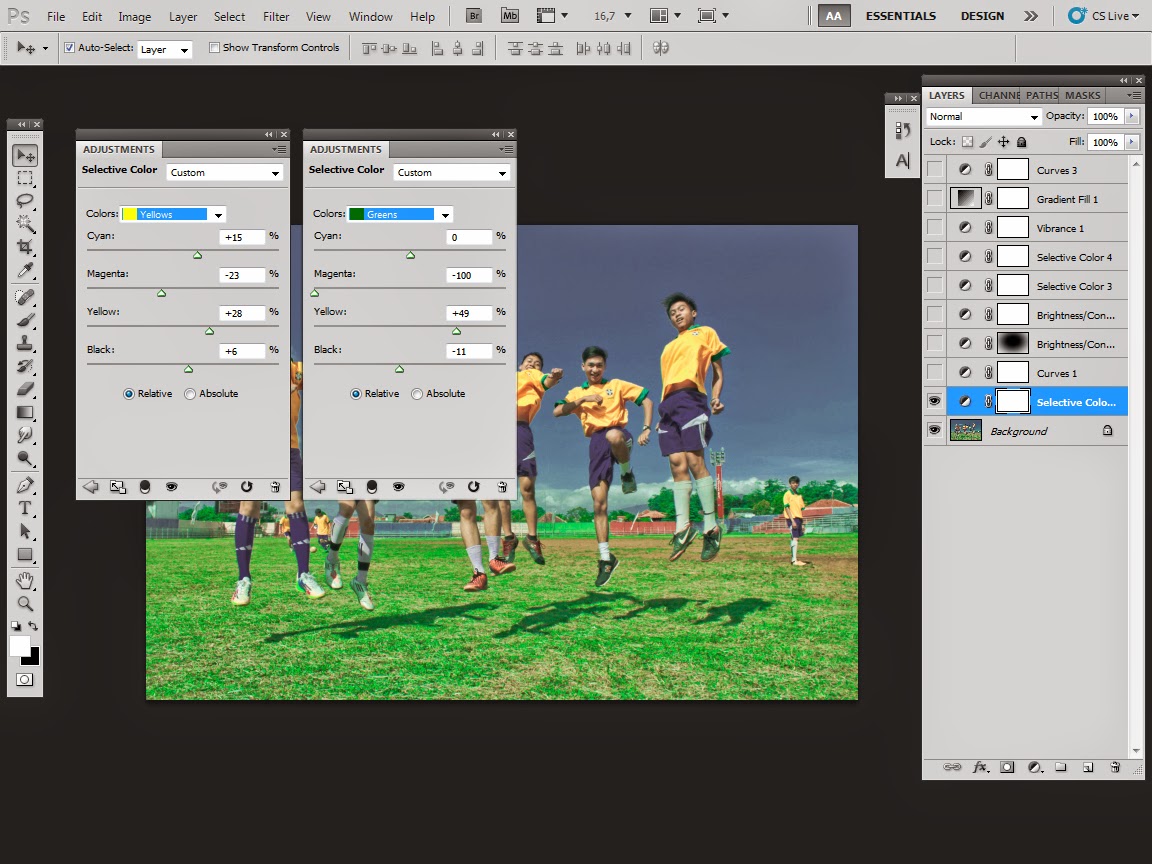The image size is (1152, 864).
Task: Select the Lasso tool
Action: click(x=25, y=201)
